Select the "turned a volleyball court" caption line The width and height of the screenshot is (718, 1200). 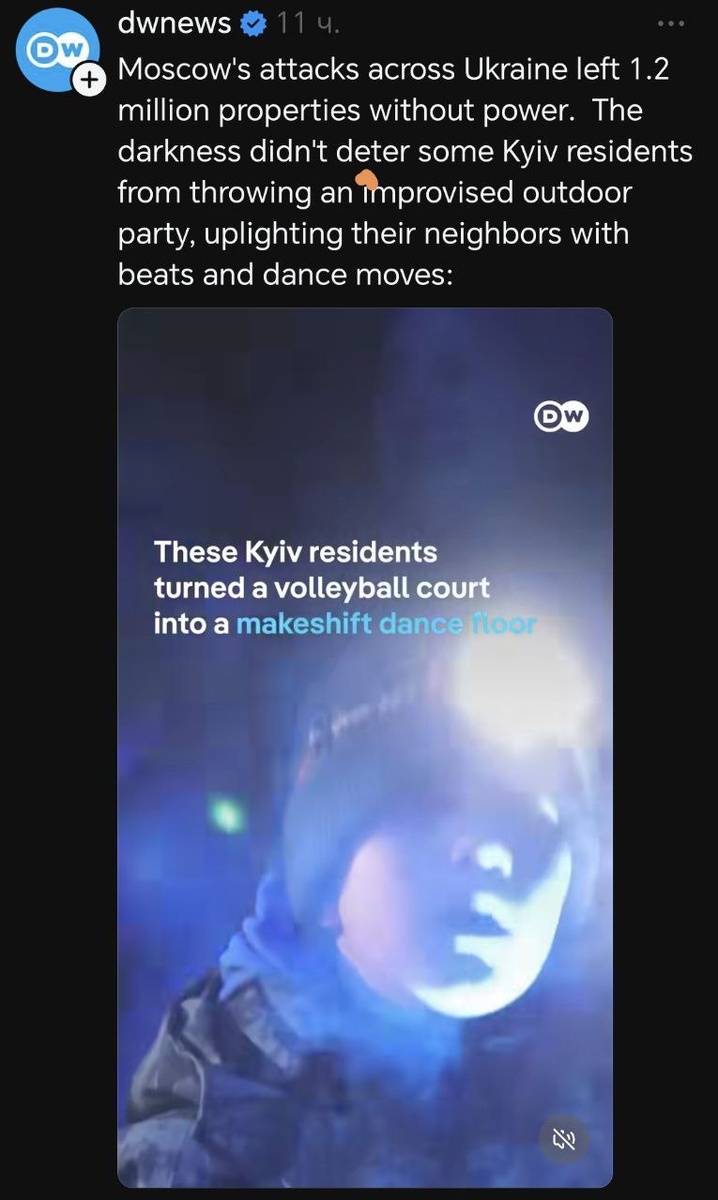(x=322, y=587)
